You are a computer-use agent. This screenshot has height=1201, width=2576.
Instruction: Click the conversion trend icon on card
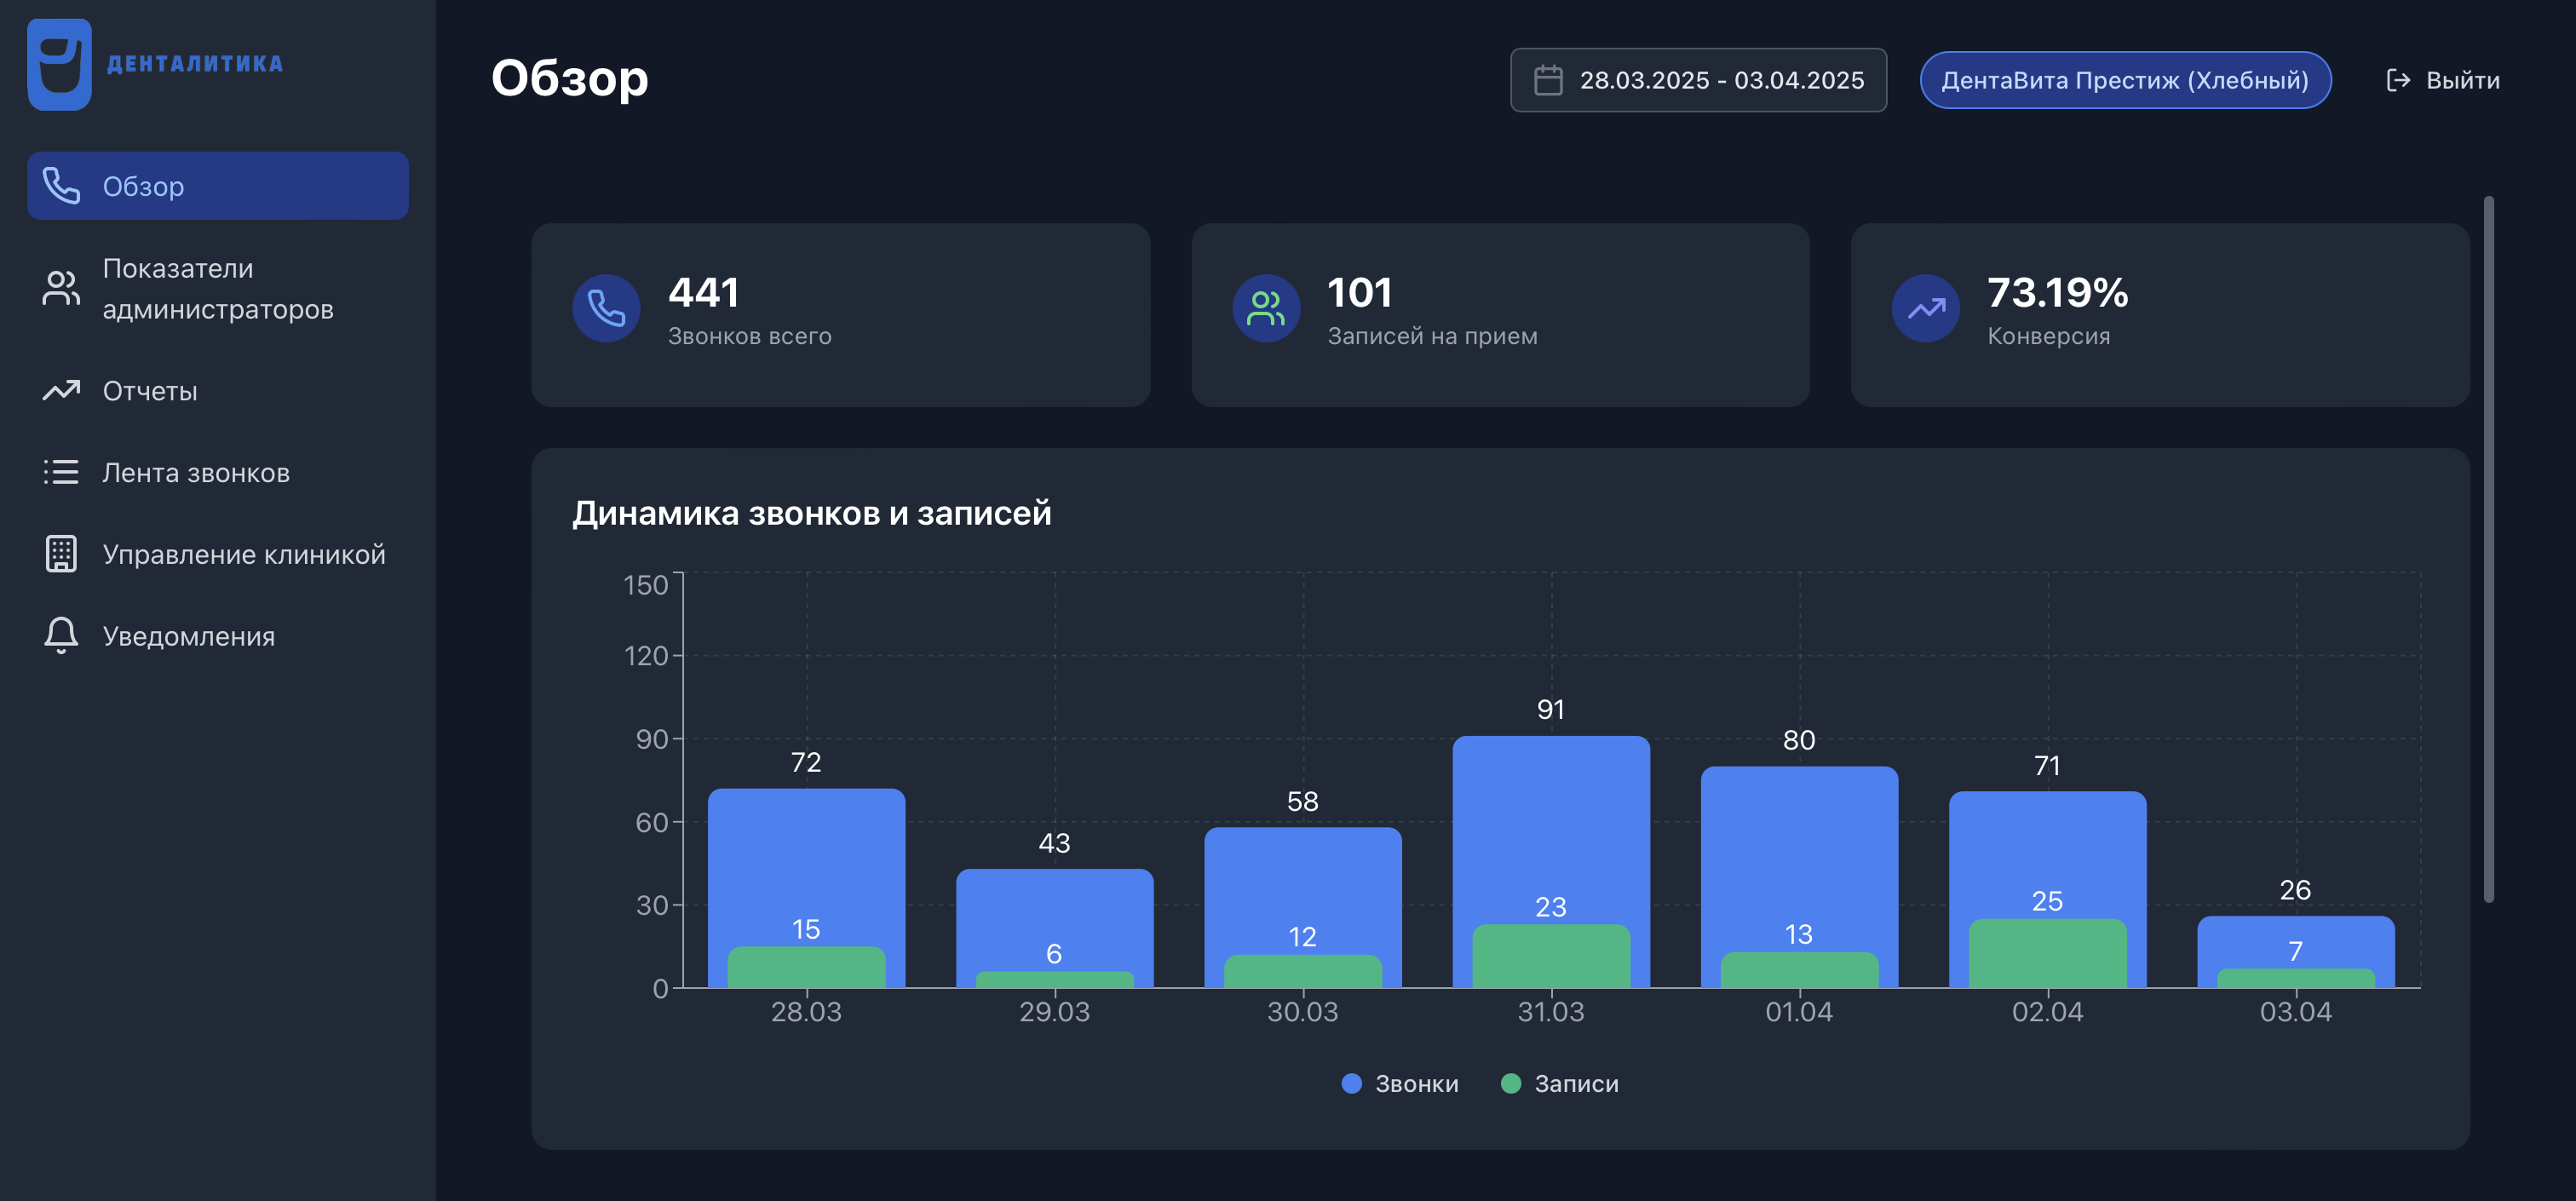coord(1925,308)
